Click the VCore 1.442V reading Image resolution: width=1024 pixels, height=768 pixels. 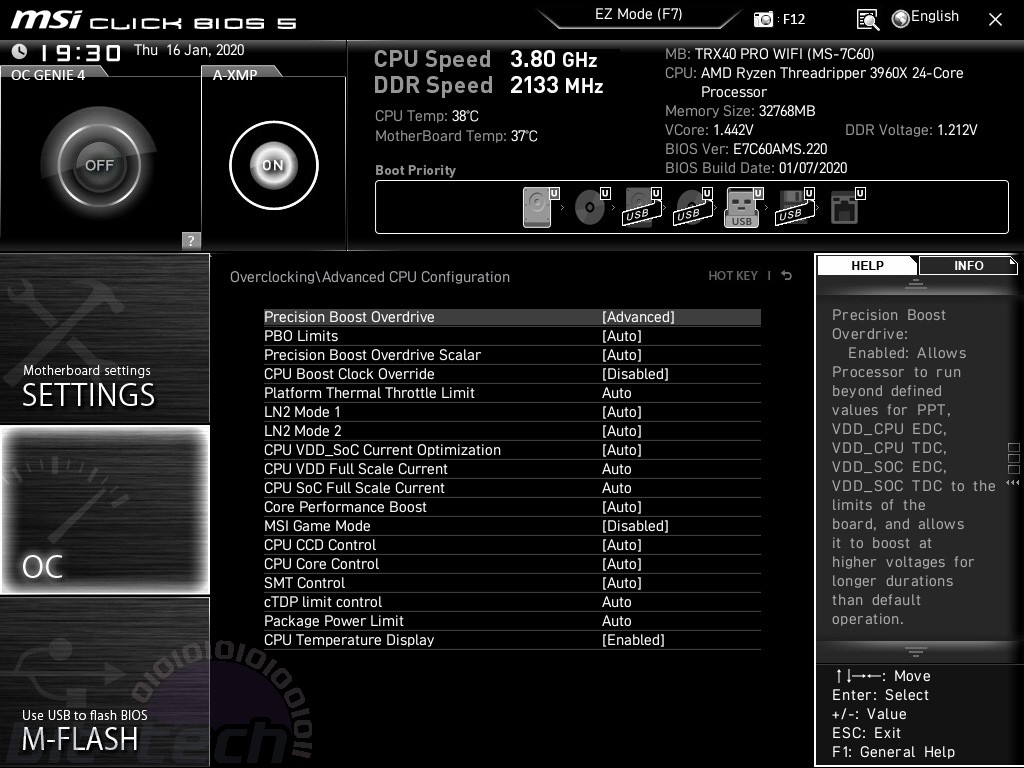coord(709,130)
